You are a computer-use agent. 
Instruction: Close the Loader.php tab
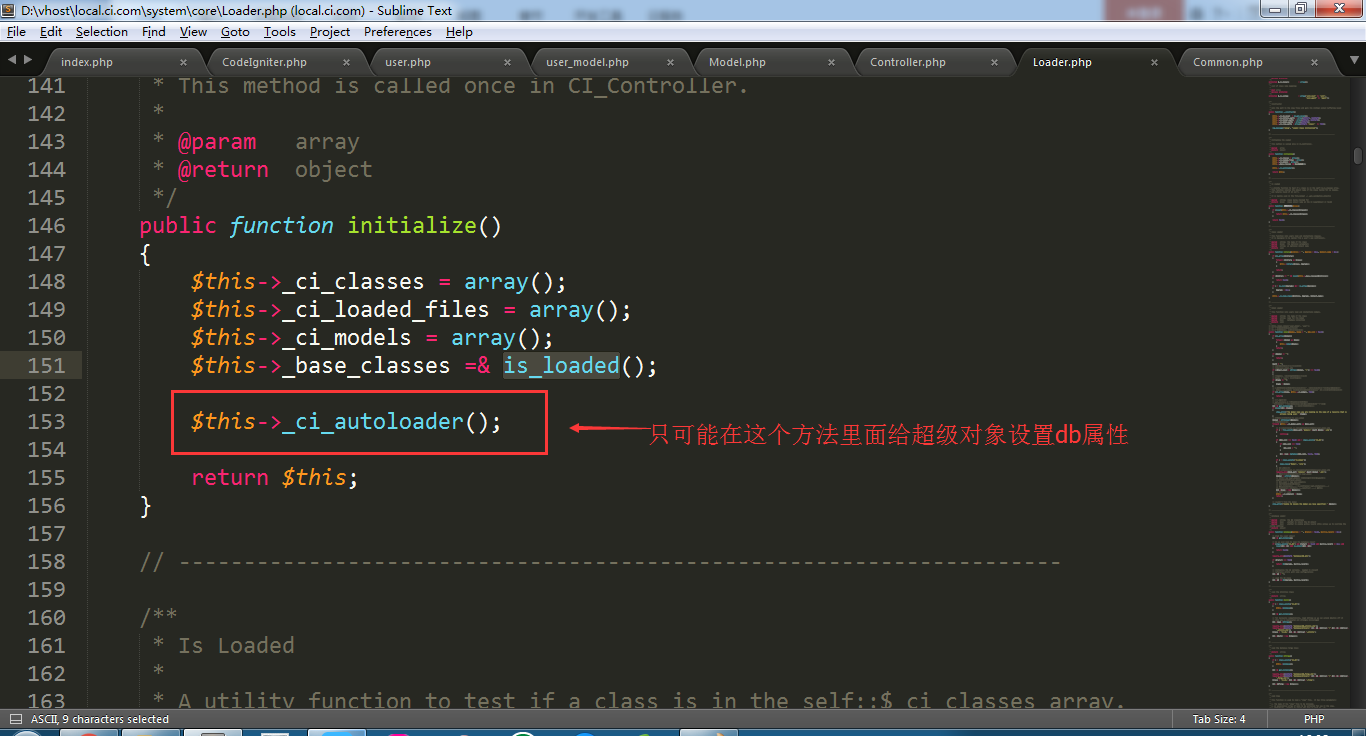(1154, 62)
